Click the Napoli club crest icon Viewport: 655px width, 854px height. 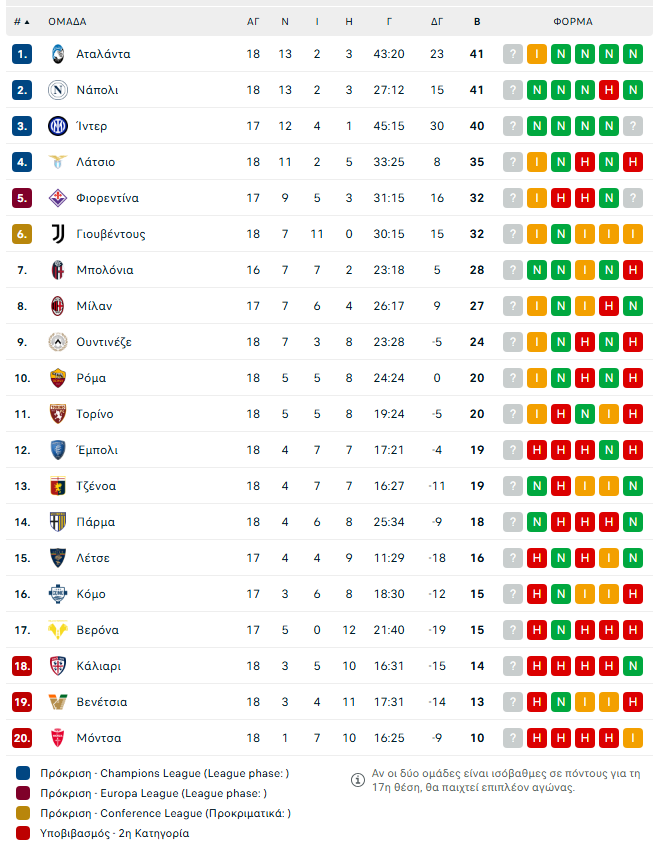57,90
